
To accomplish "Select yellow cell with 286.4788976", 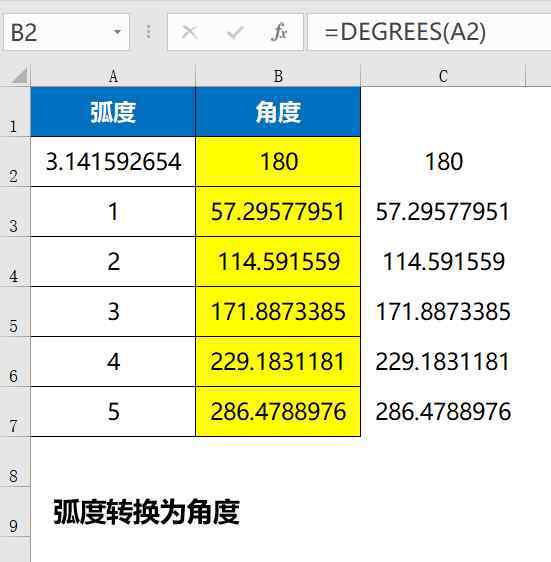I will click(x=278, y=411).
